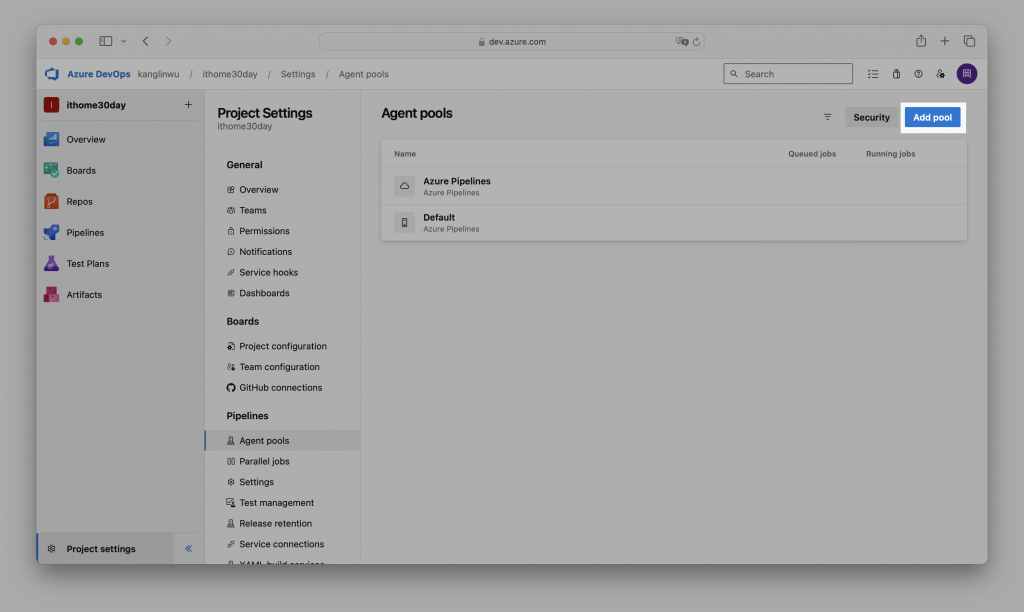Select Agent pools in the Pipelines section
1024x612 pixels.
click(282, 440)
